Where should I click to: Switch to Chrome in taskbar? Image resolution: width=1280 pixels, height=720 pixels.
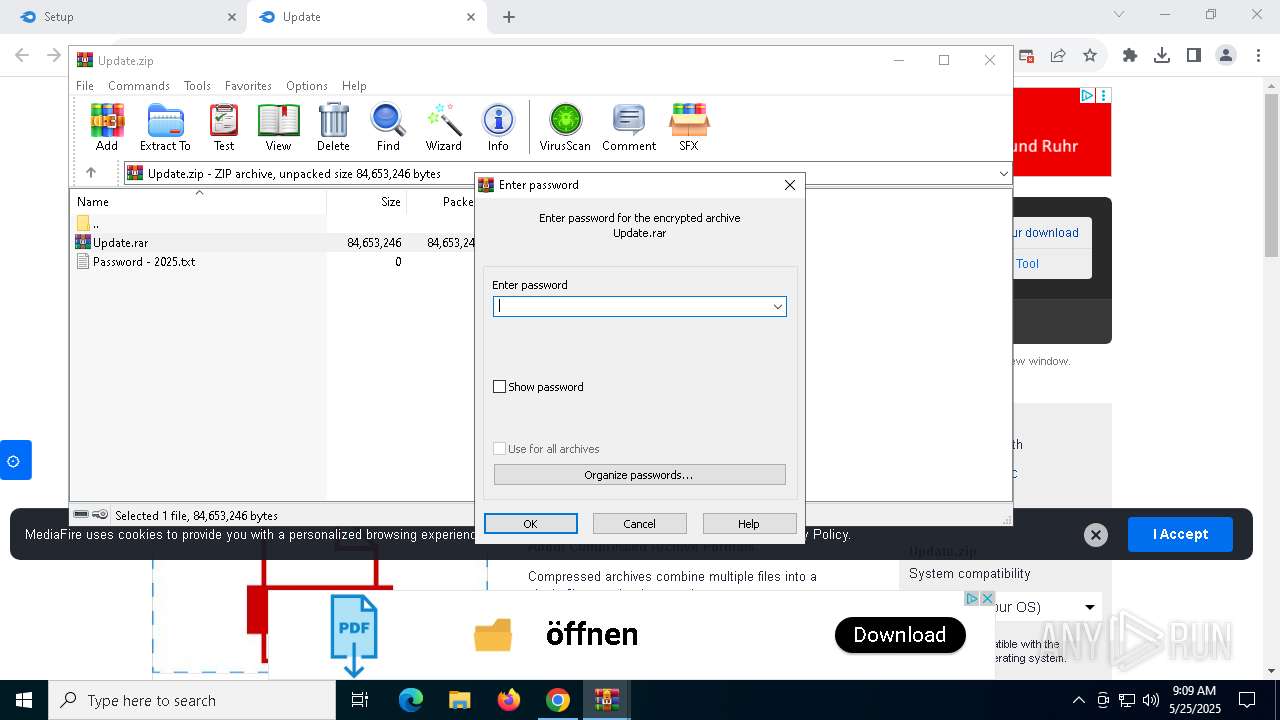[558, 700]
